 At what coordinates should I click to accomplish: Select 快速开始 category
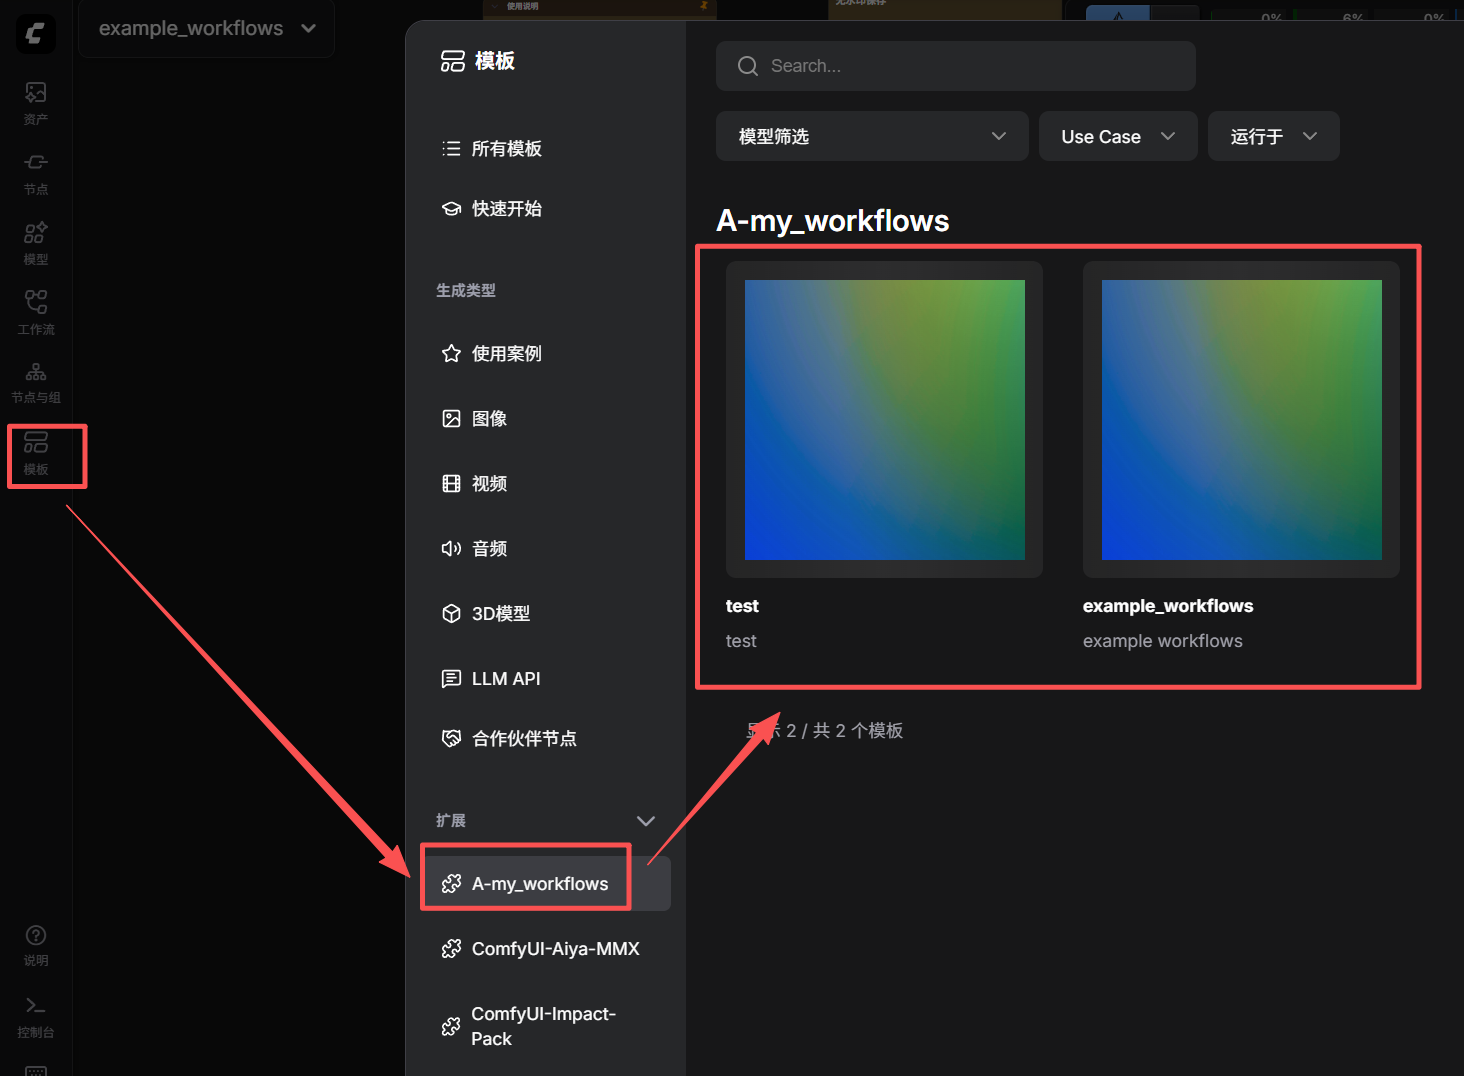point(545,209)
